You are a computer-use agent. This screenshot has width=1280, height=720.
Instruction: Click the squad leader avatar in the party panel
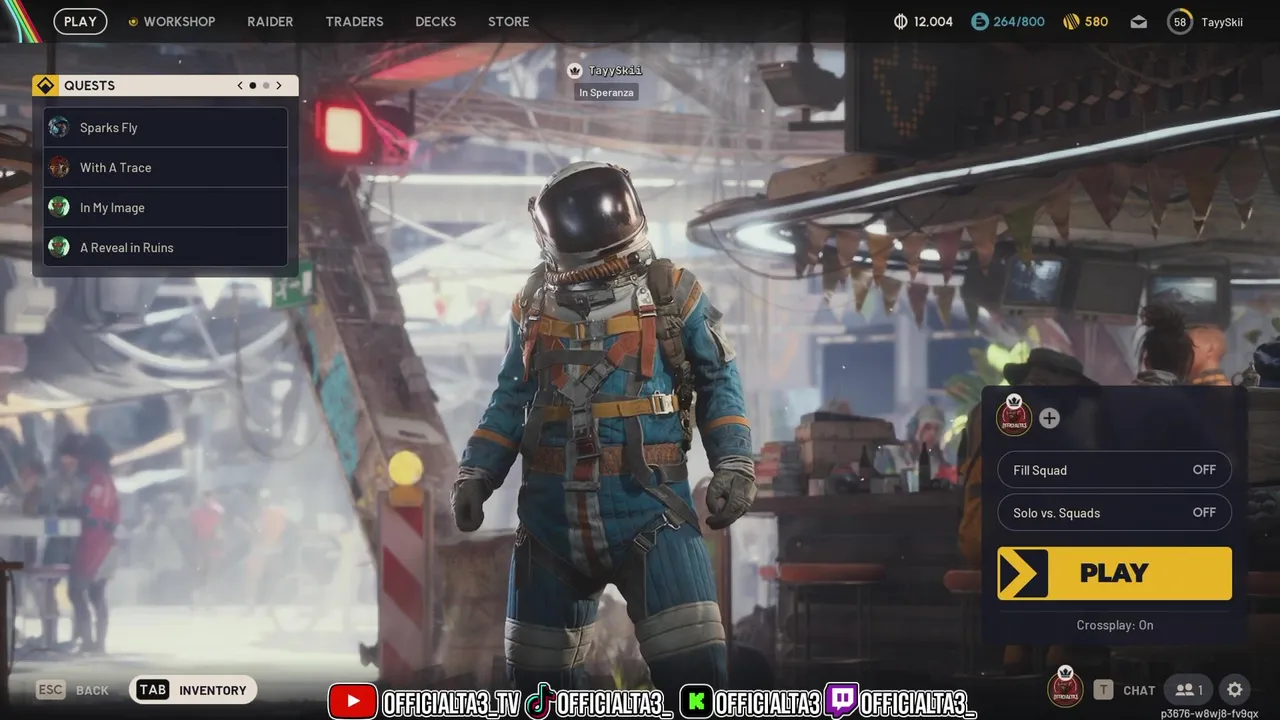click(x=1014, y=415)
